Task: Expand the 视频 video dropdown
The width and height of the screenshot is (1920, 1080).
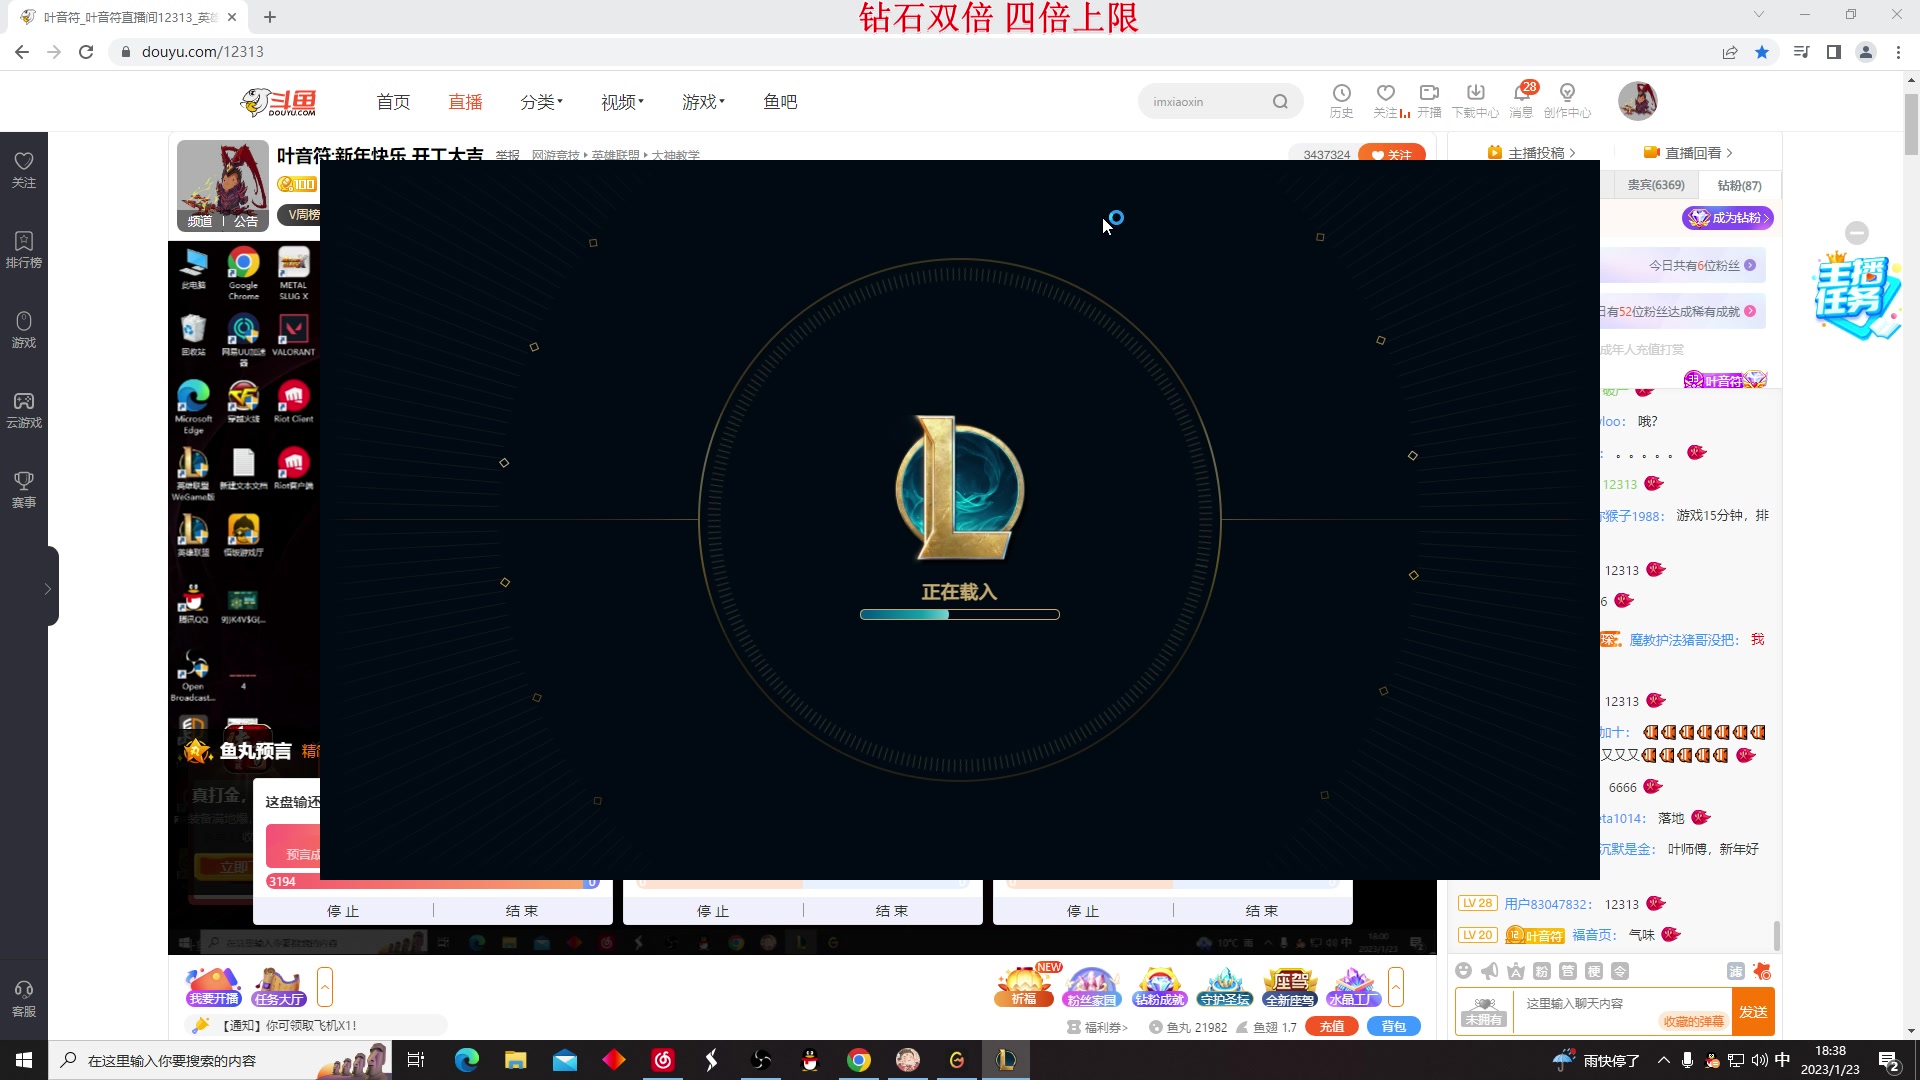Action: coord(622,102)
